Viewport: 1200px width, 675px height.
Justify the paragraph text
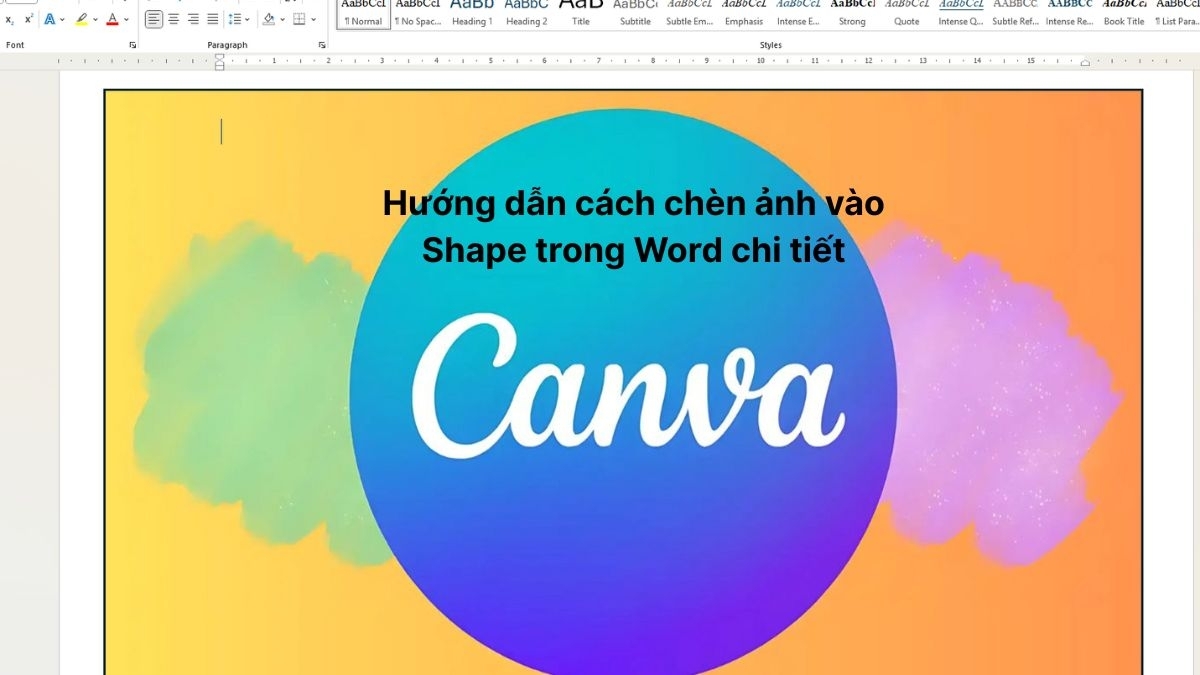[211, 18]
